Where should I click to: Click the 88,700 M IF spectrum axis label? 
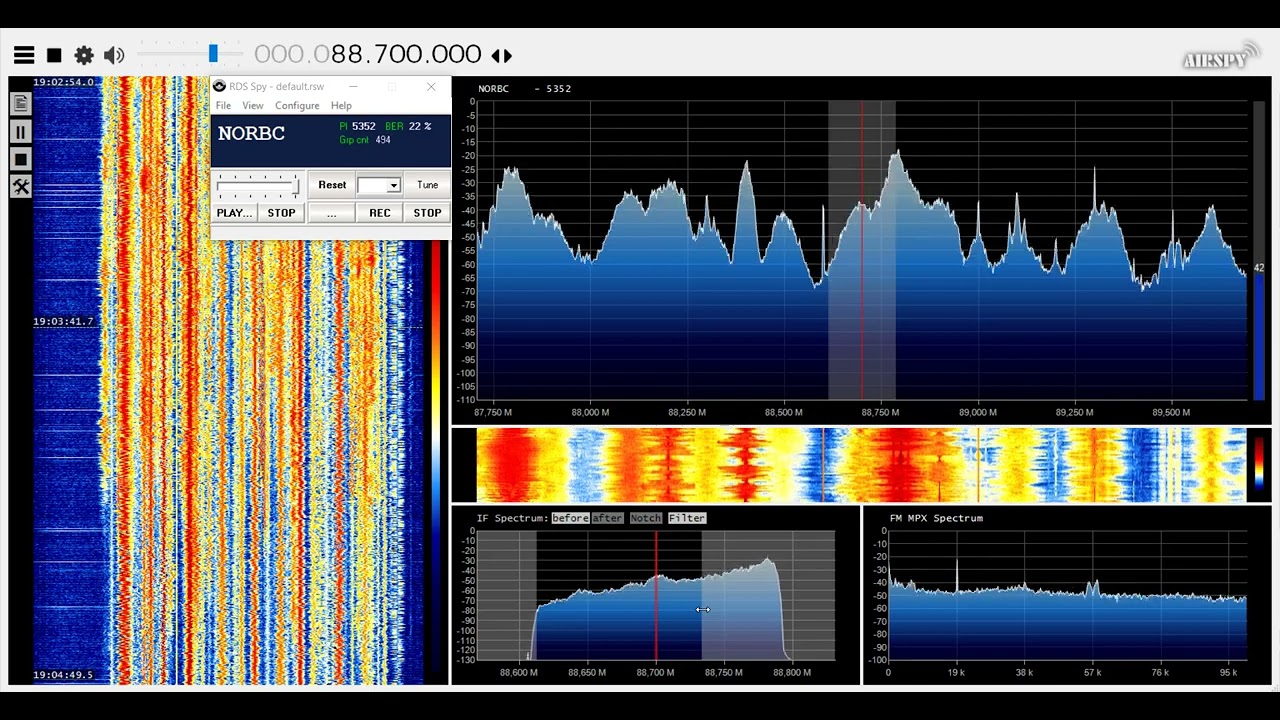pos(655,672)
